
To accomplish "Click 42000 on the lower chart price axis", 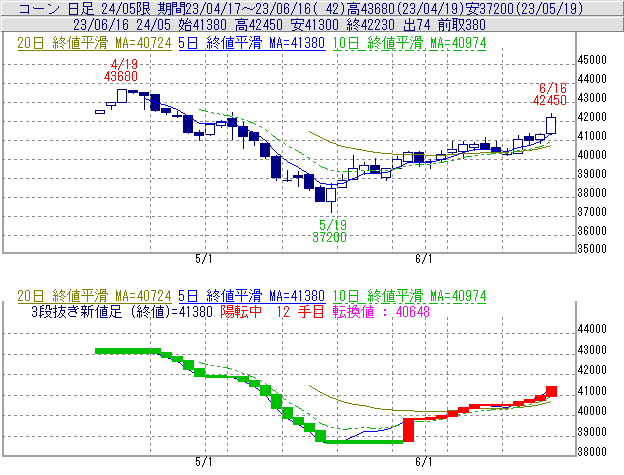I will point(592,370).
